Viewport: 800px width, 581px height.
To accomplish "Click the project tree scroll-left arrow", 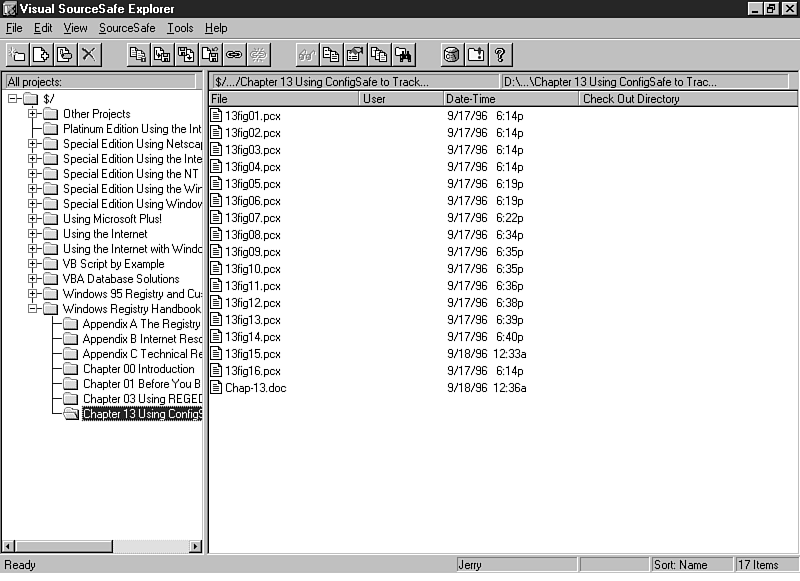I will coord(8,546).
